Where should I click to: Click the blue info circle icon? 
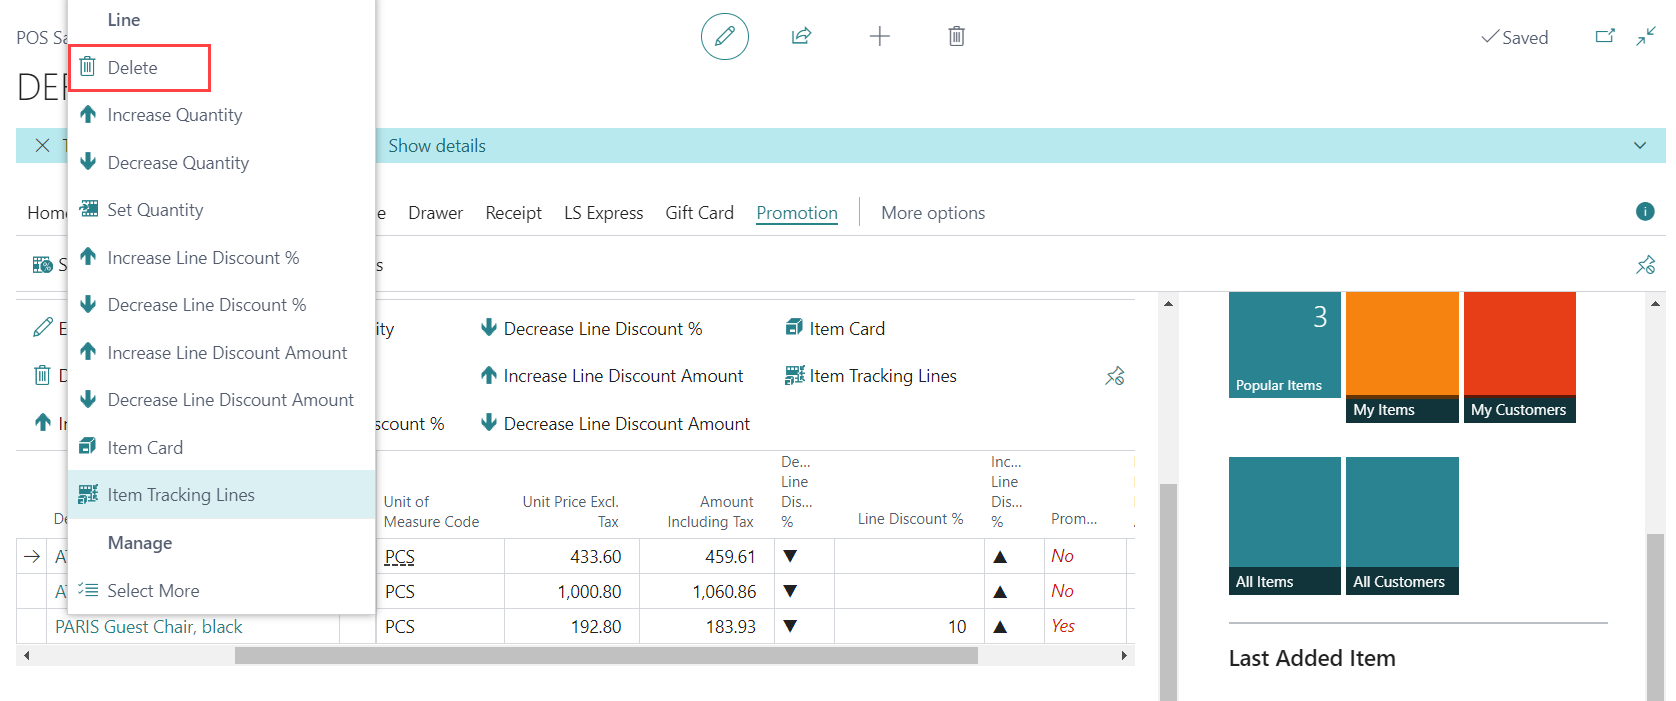(x=1645, y=211)
